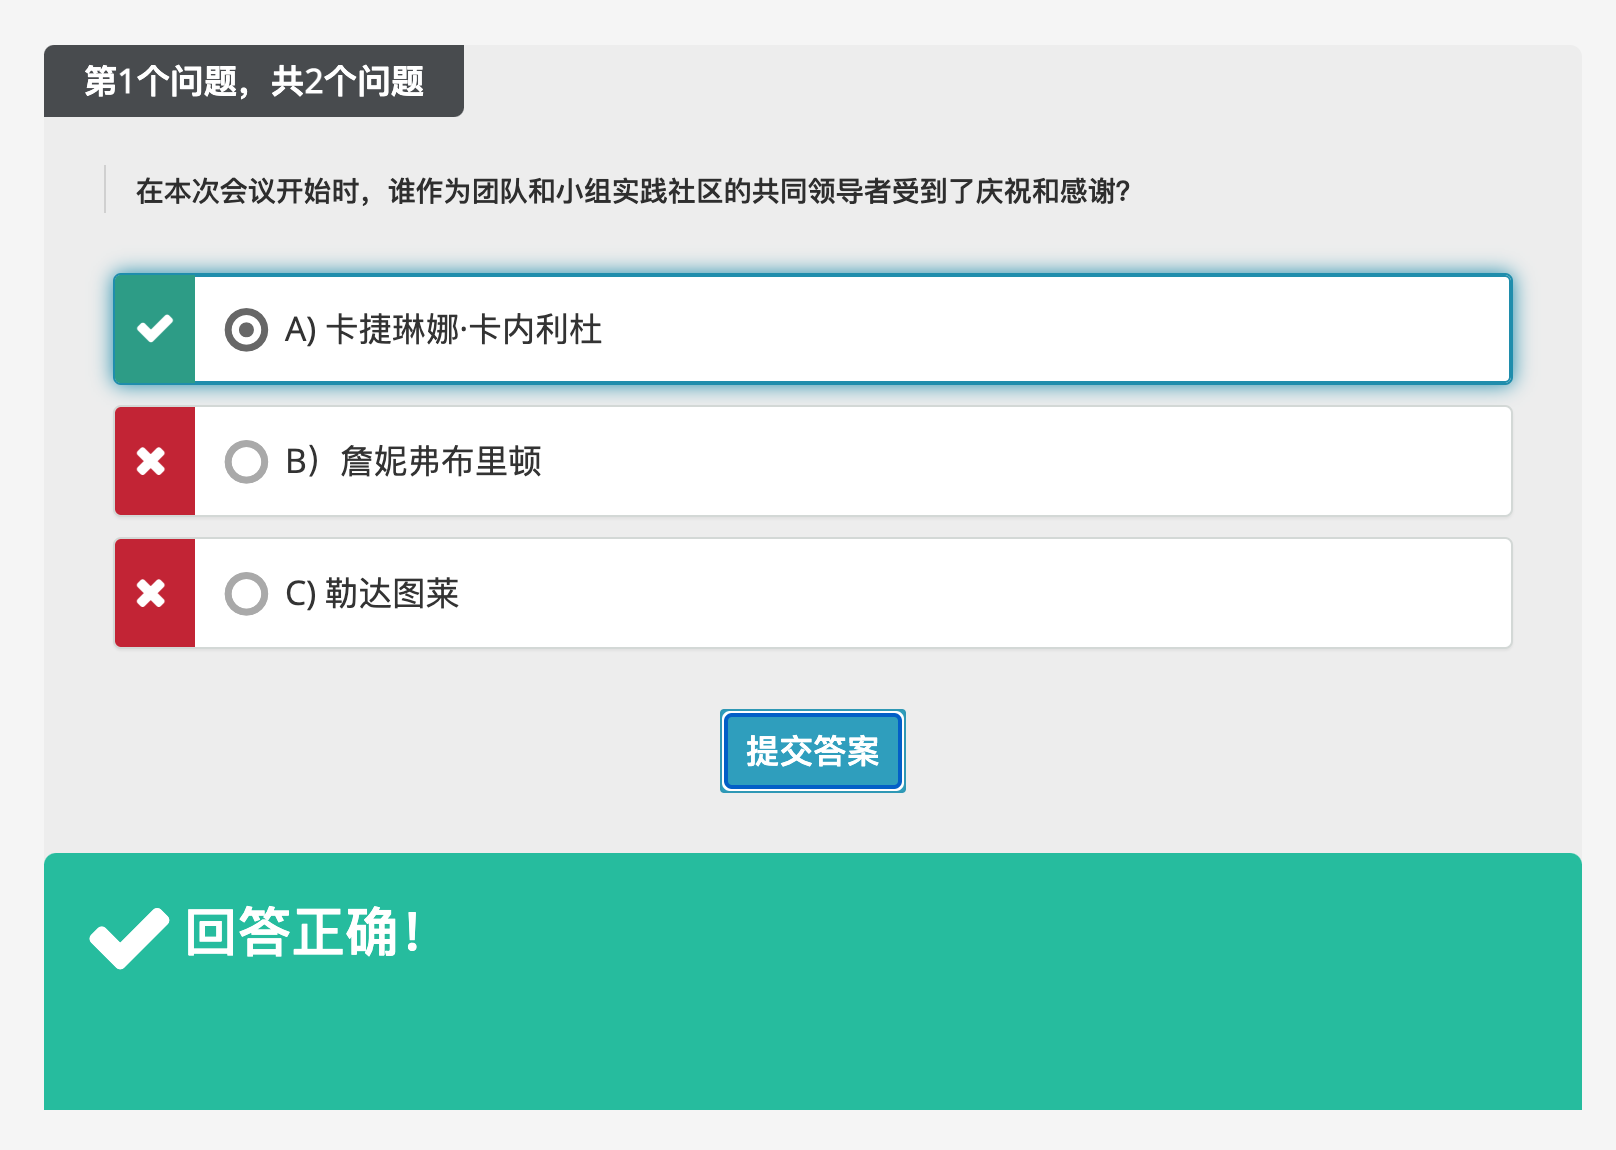1616x1150 pixels.
Task: Select the radio button for 詹妮弗布里顿
Action: tap(246, 461)
